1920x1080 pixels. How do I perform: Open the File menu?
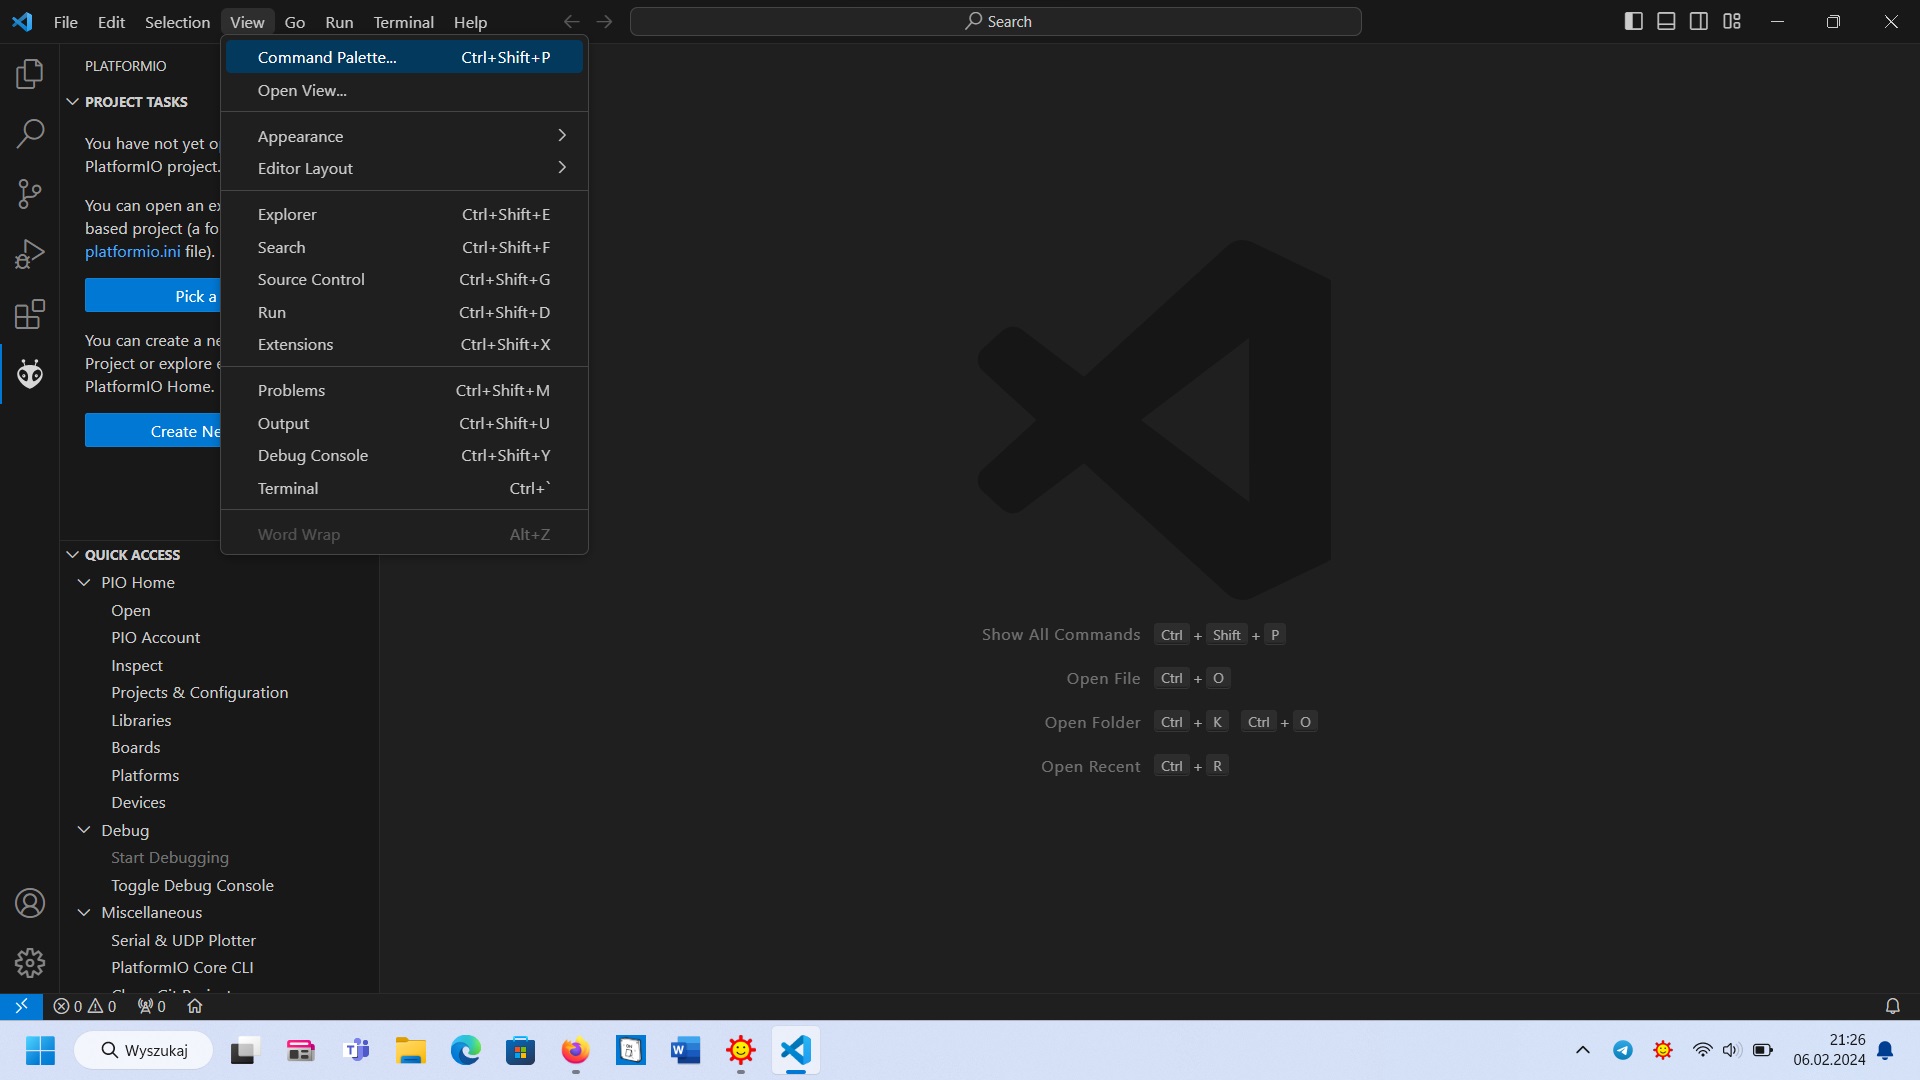click(66, 22)
